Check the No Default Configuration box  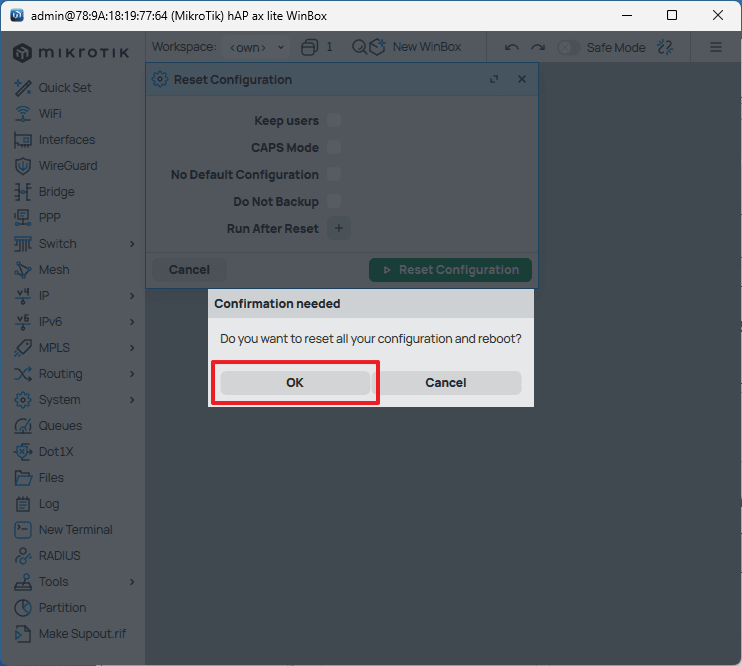tap(335, 175)
